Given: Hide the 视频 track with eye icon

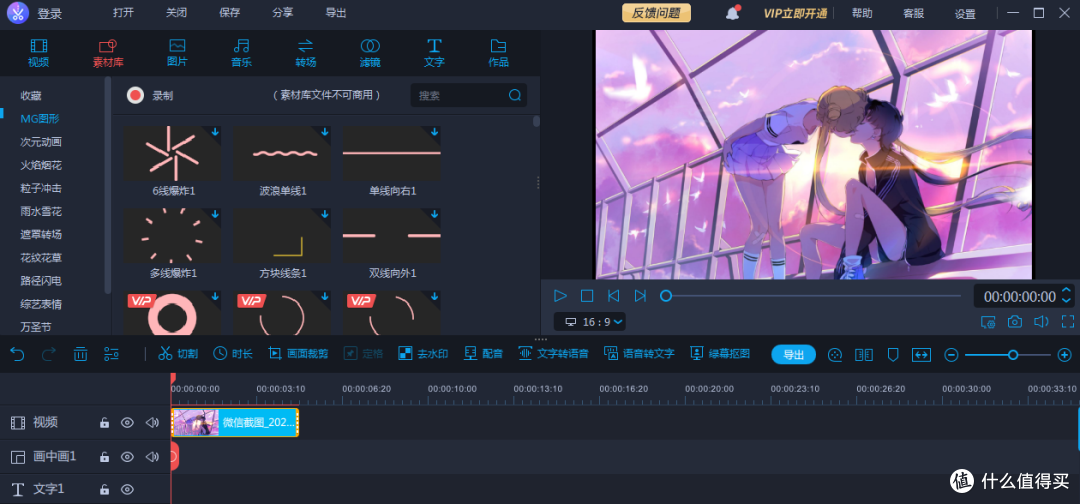Looking at the screenshot, I should pos(127,423).
